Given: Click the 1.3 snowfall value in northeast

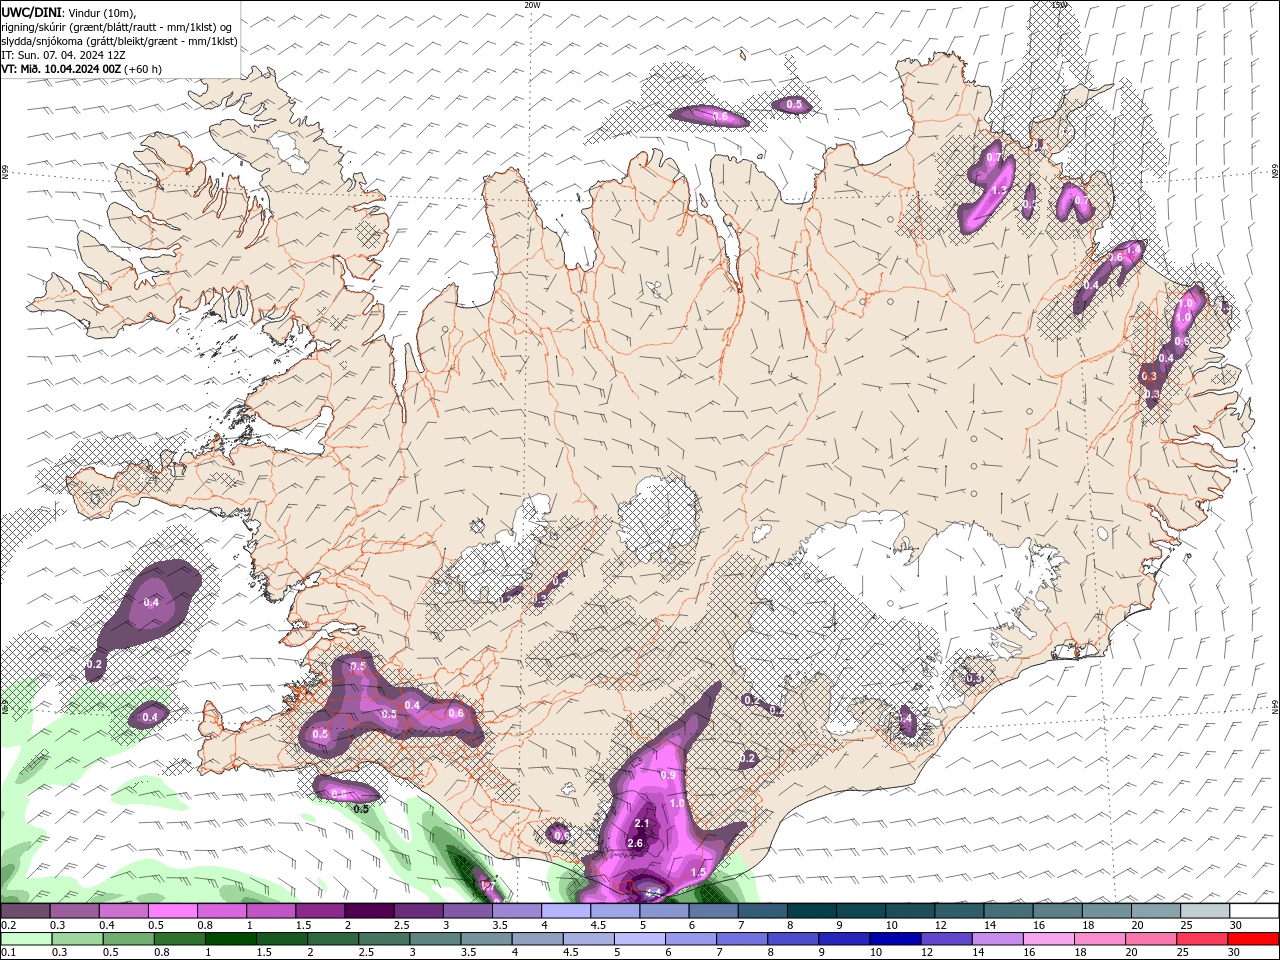Looking at the screenshot, I should [999, 190].
